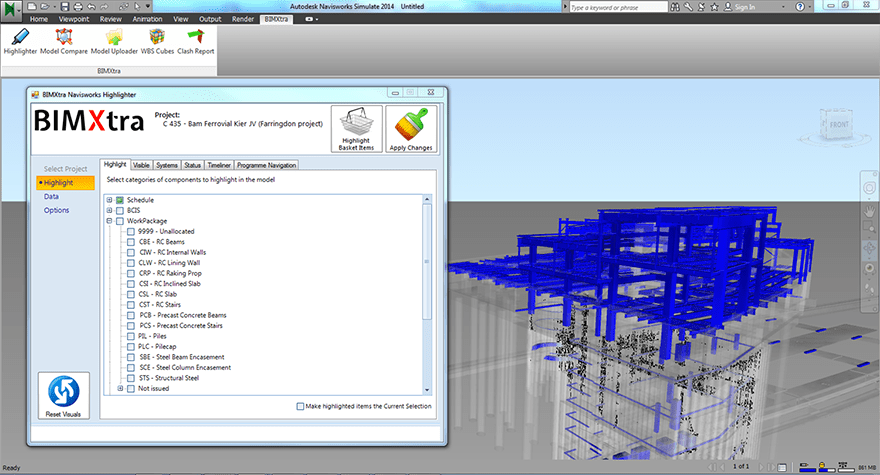The image size is (880, 475).
Task: Open the quick access toolbar customize dropdown
Action: pos(148,7)
